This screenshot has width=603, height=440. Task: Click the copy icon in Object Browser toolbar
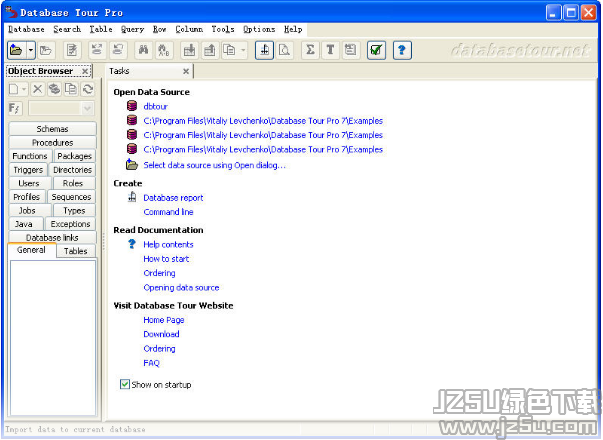pyautogui.click(x=71, y=89)
